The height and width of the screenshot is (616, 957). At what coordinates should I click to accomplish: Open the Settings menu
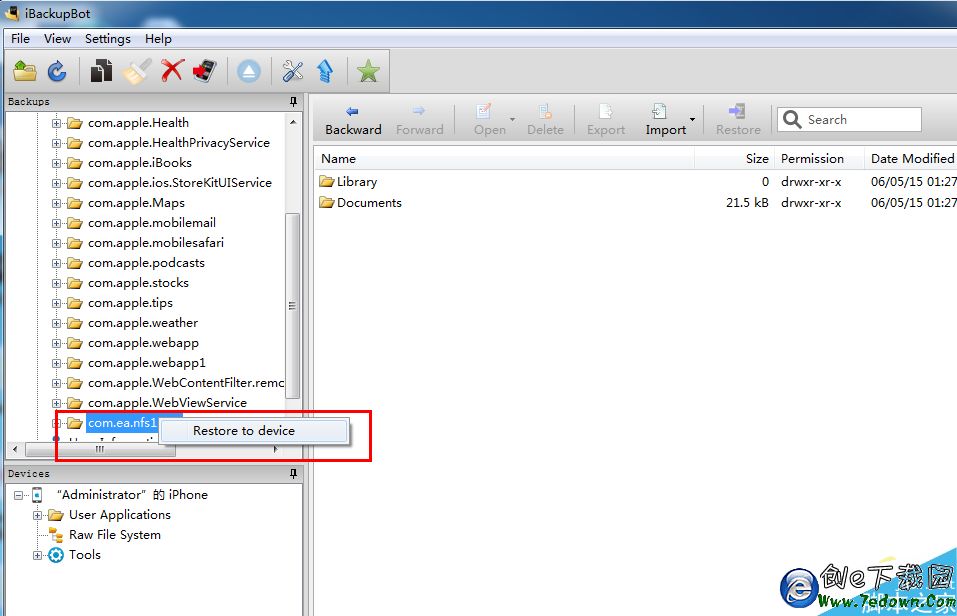pos(107,38)
